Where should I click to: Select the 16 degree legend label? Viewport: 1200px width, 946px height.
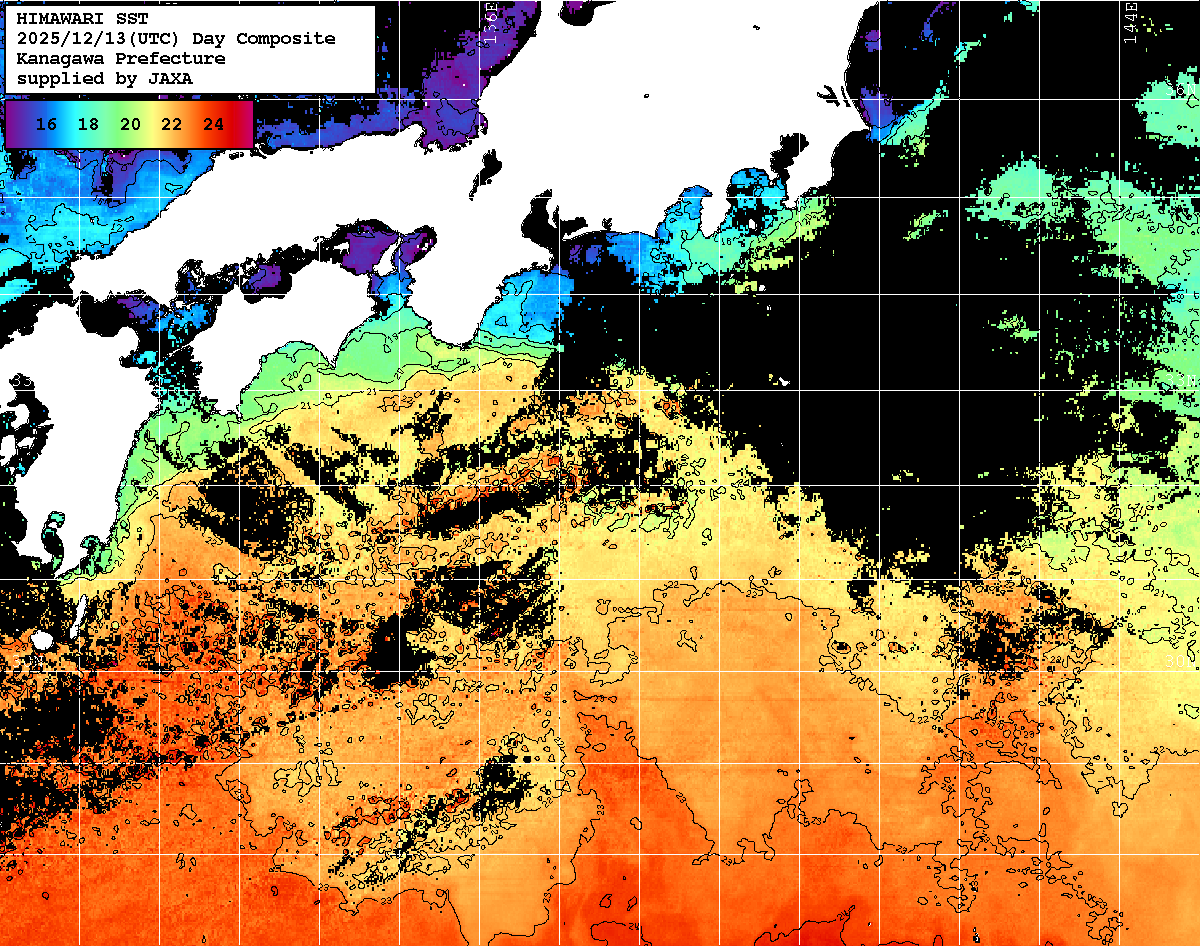tap(46, 124)
